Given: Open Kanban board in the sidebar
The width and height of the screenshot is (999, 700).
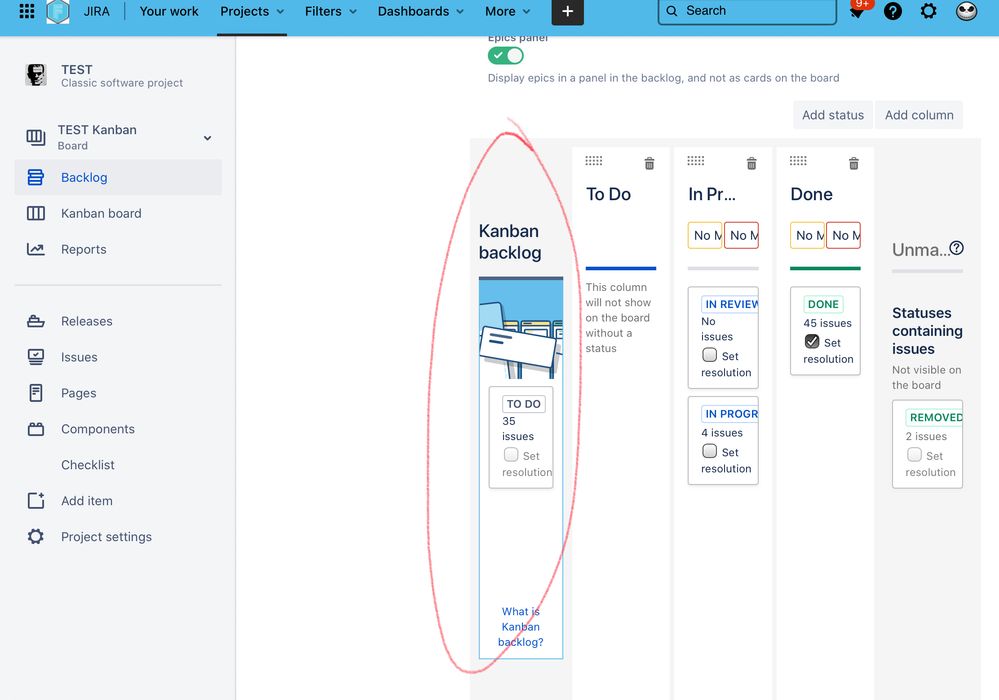Looking at the screenshot, I should [119, 213].
